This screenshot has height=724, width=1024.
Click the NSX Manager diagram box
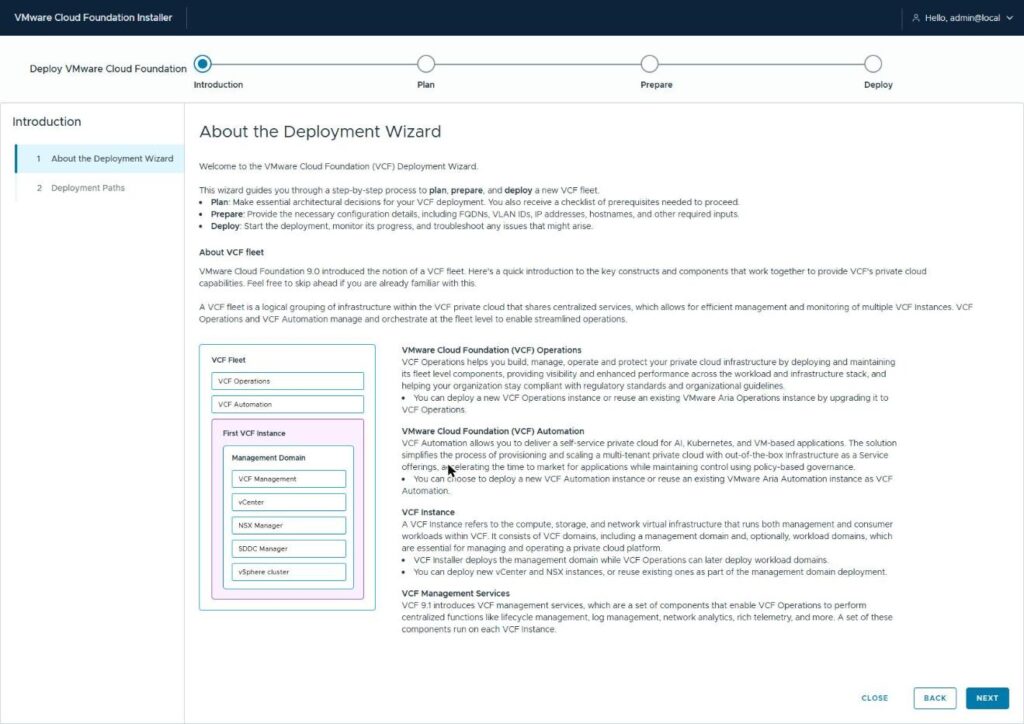pyautogui.click(x=289, y=526)
